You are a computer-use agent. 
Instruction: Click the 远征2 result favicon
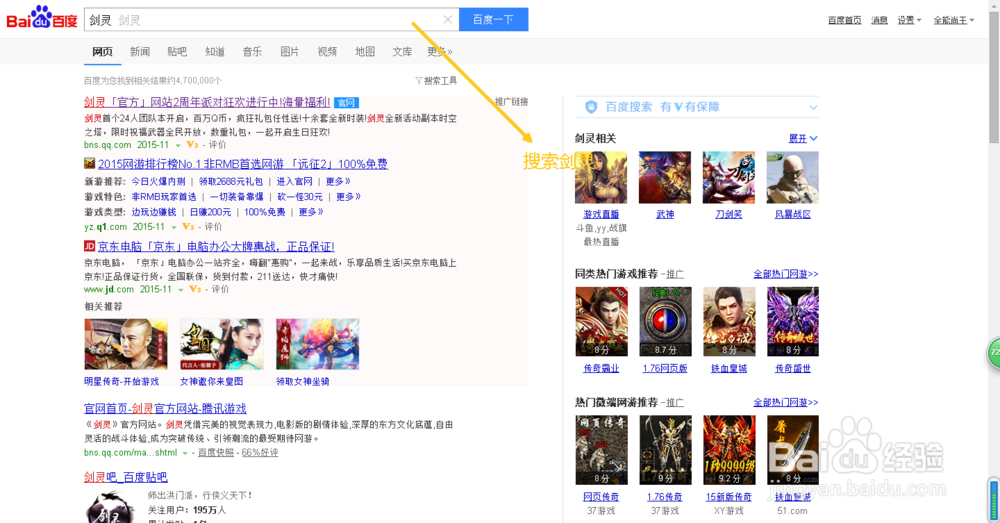pyautogui.click(x=89, y=163)
